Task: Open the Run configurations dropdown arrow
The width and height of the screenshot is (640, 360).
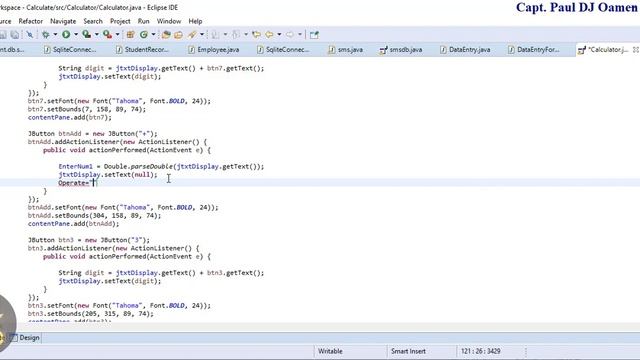Action: point(76,35)
